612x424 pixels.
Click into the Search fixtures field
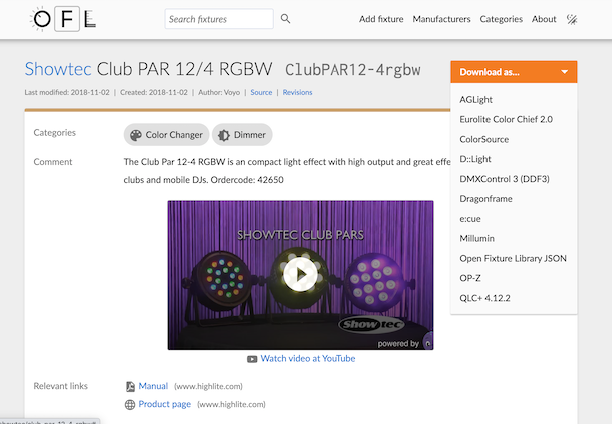219,19
